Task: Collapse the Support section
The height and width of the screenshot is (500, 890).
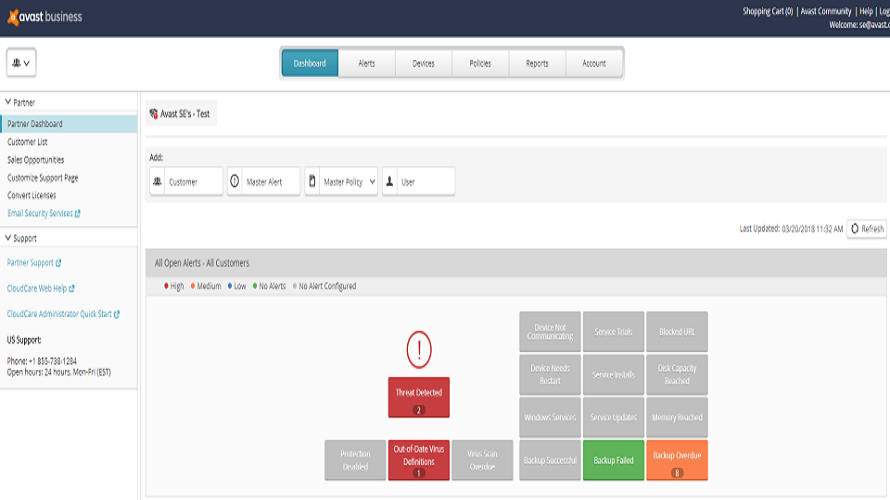Action: coord(8,238)
